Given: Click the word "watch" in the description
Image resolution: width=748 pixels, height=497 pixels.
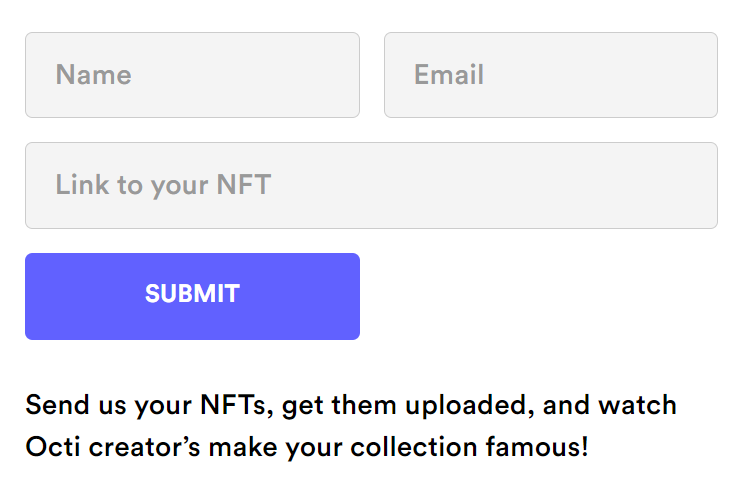Looking at the screenshot, I should (x=637, y=405).
